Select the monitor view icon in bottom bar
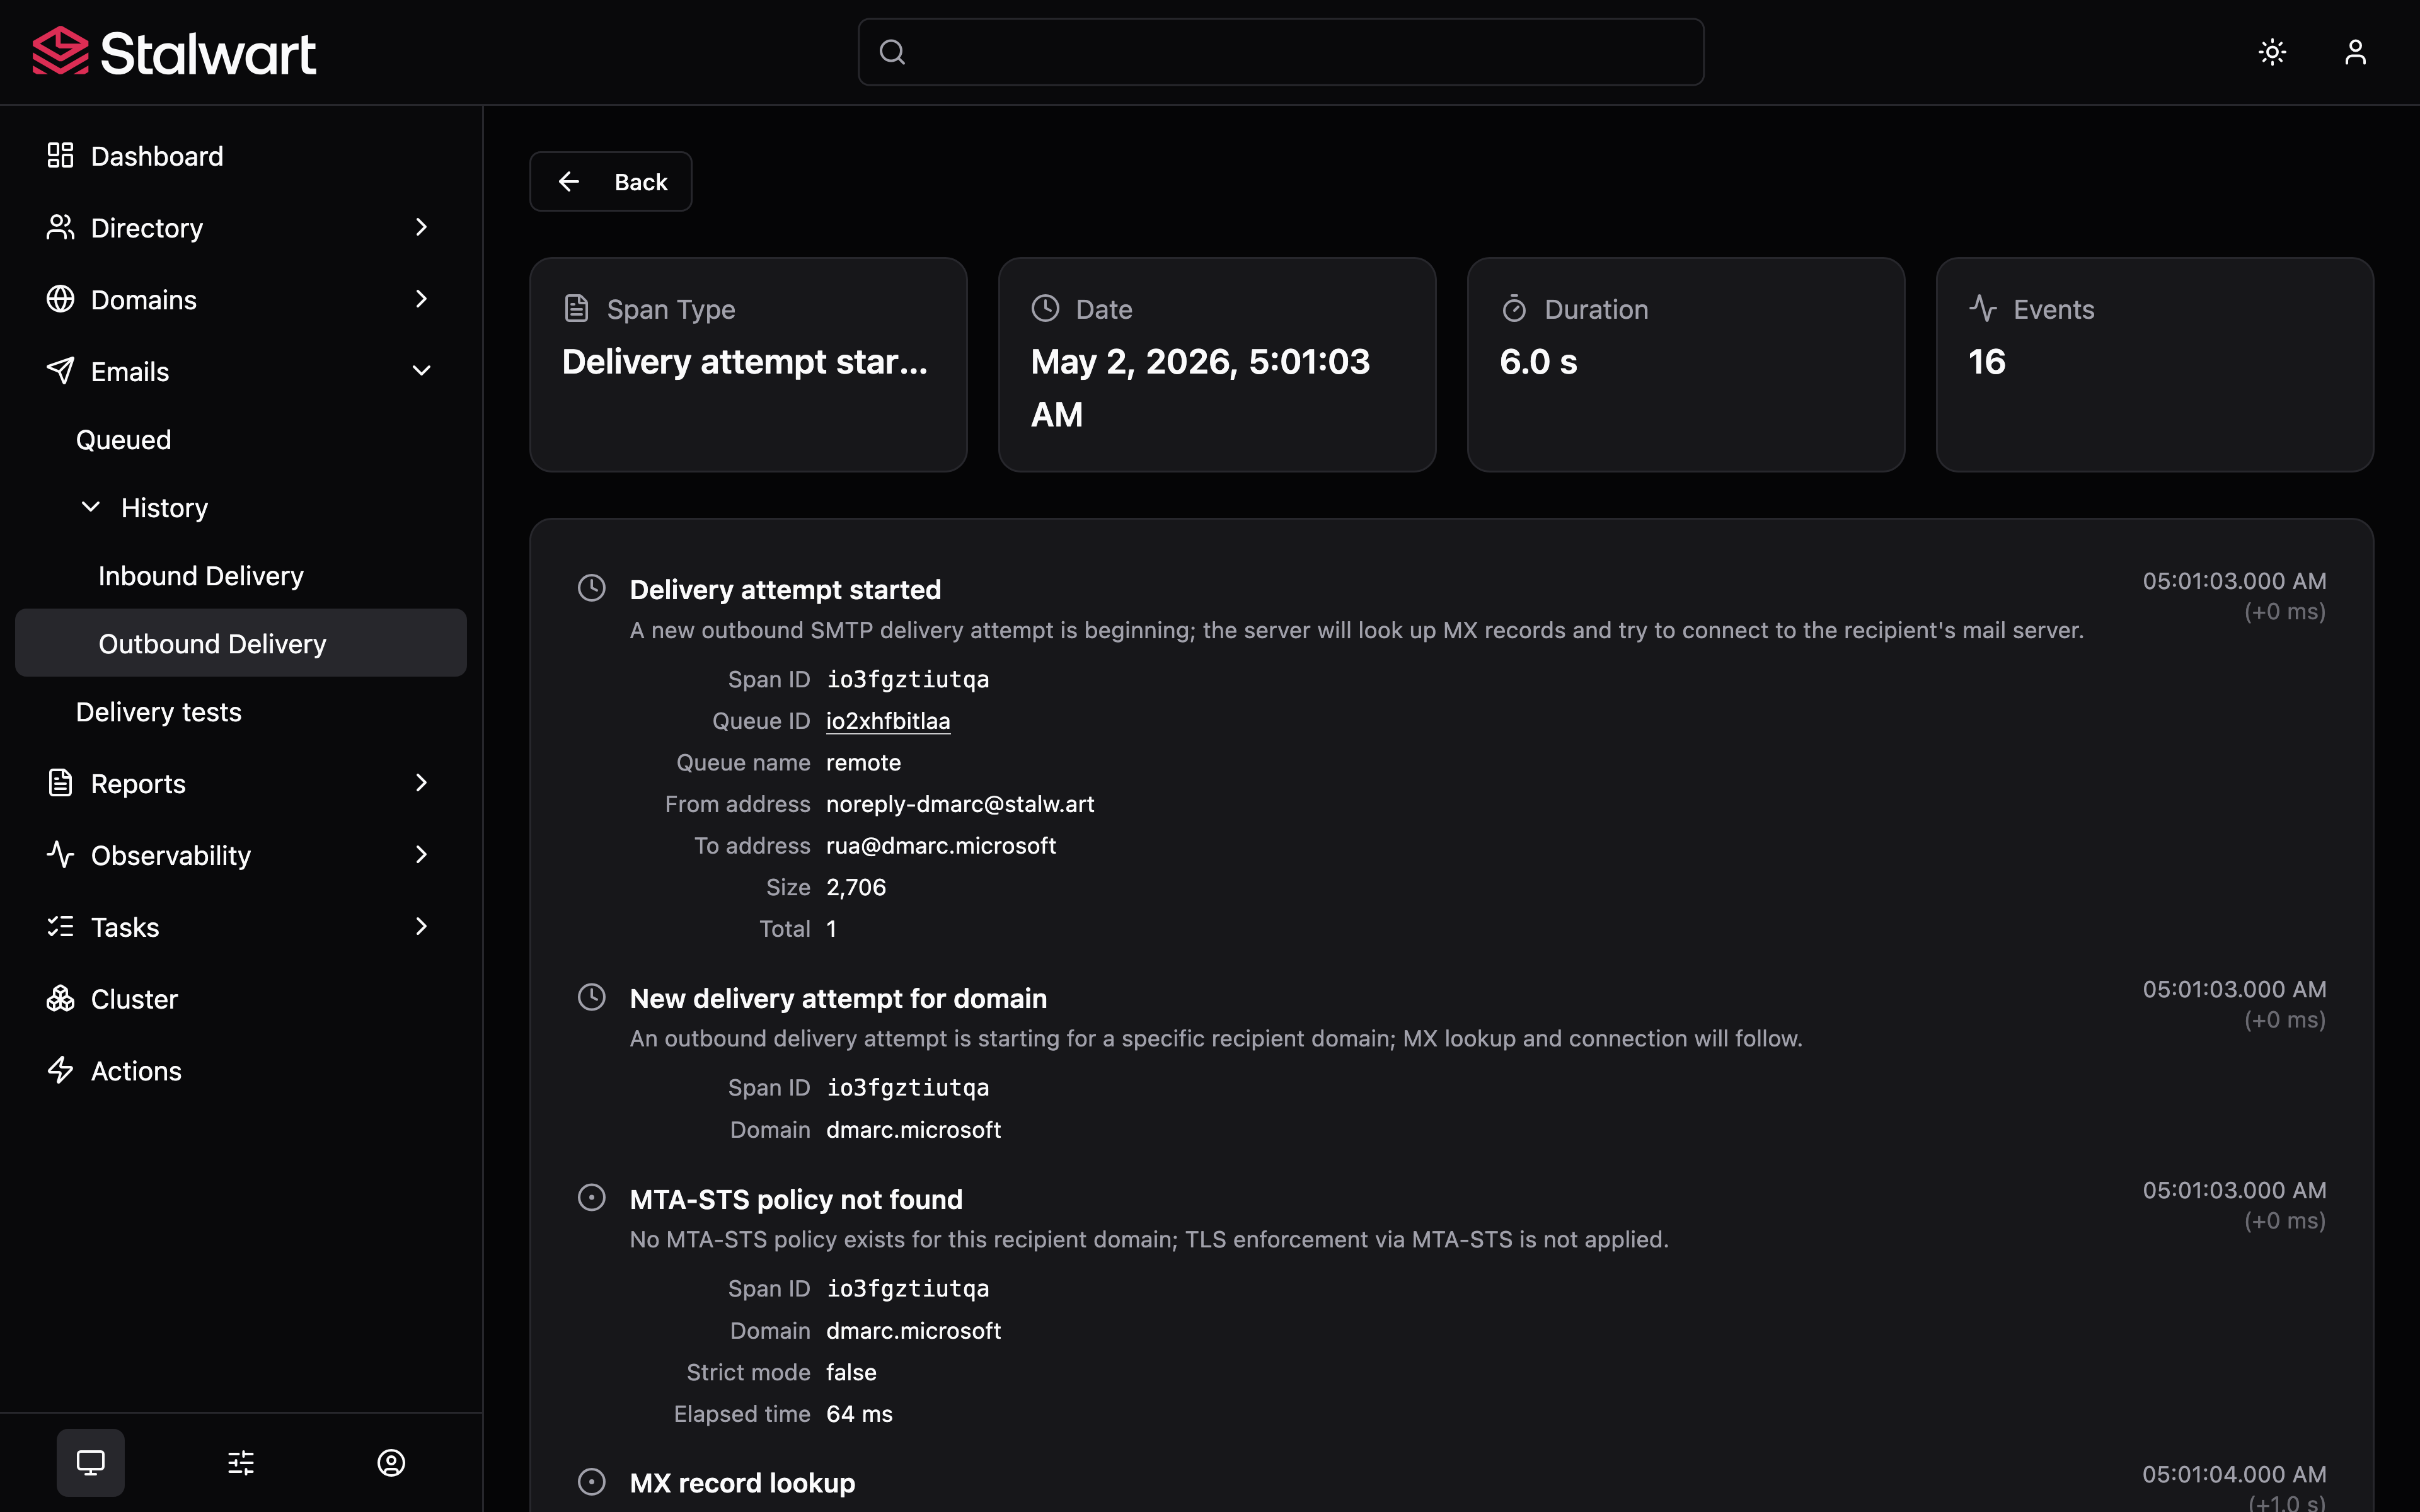The image size is (2420, 1512). point(91,1463)
